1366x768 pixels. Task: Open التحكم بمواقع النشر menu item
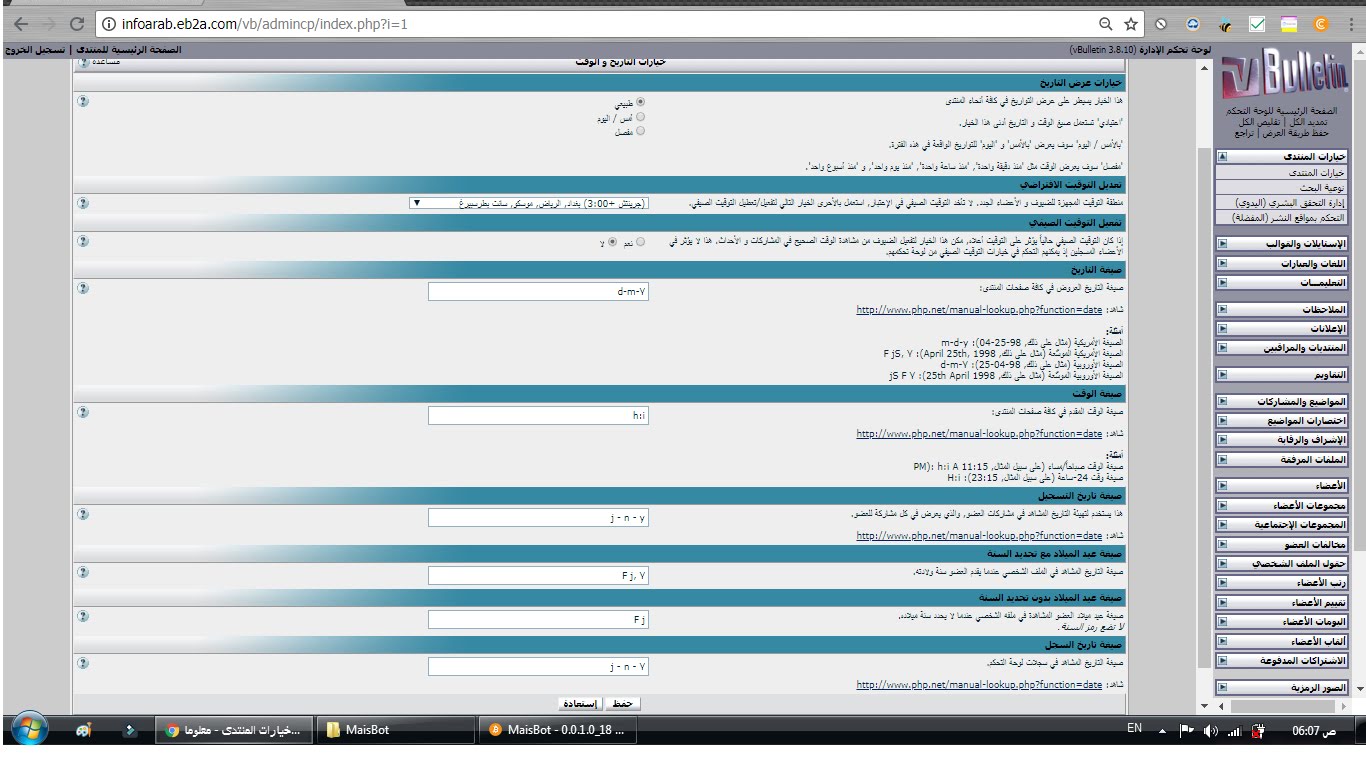tap(1284, 217)
